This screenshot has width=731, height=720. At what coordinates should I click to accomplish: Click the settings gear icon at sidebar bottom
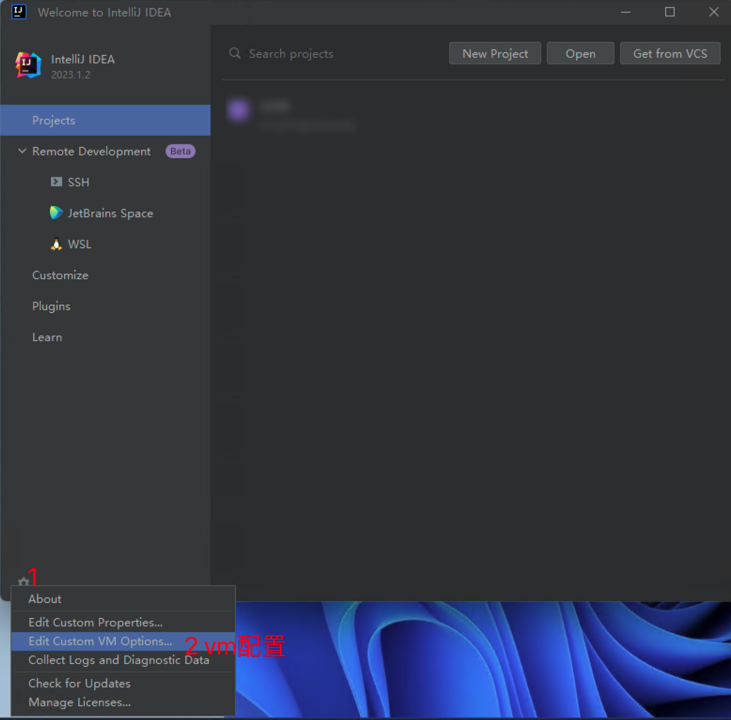pyautogui.click(x=23, y=581)
